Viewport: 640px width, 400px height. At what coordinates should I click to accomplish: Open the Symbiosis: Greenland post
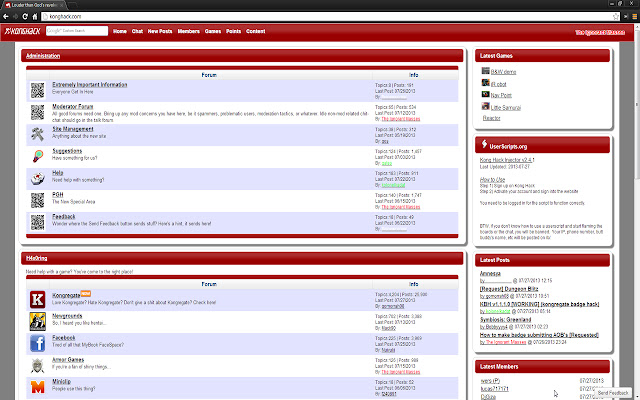505,320
